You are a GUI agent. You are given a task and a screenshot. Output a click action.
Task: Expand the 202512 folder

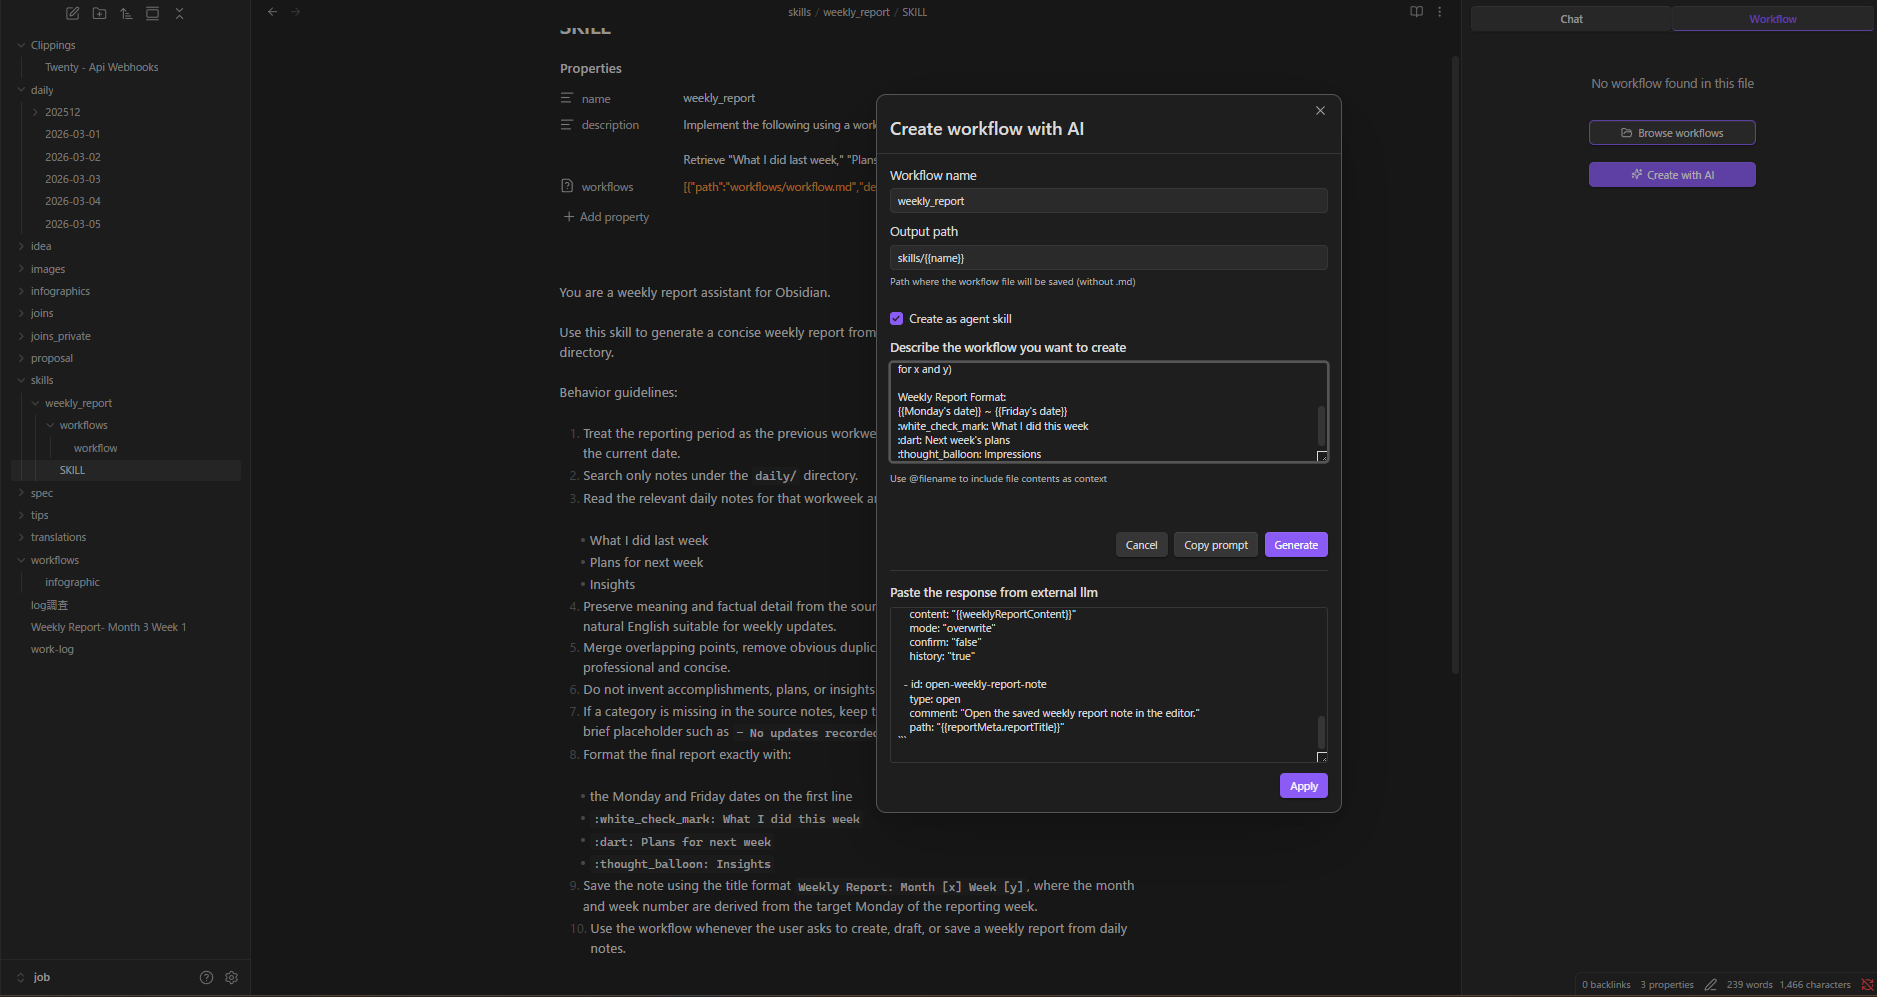tap(36, 112)
